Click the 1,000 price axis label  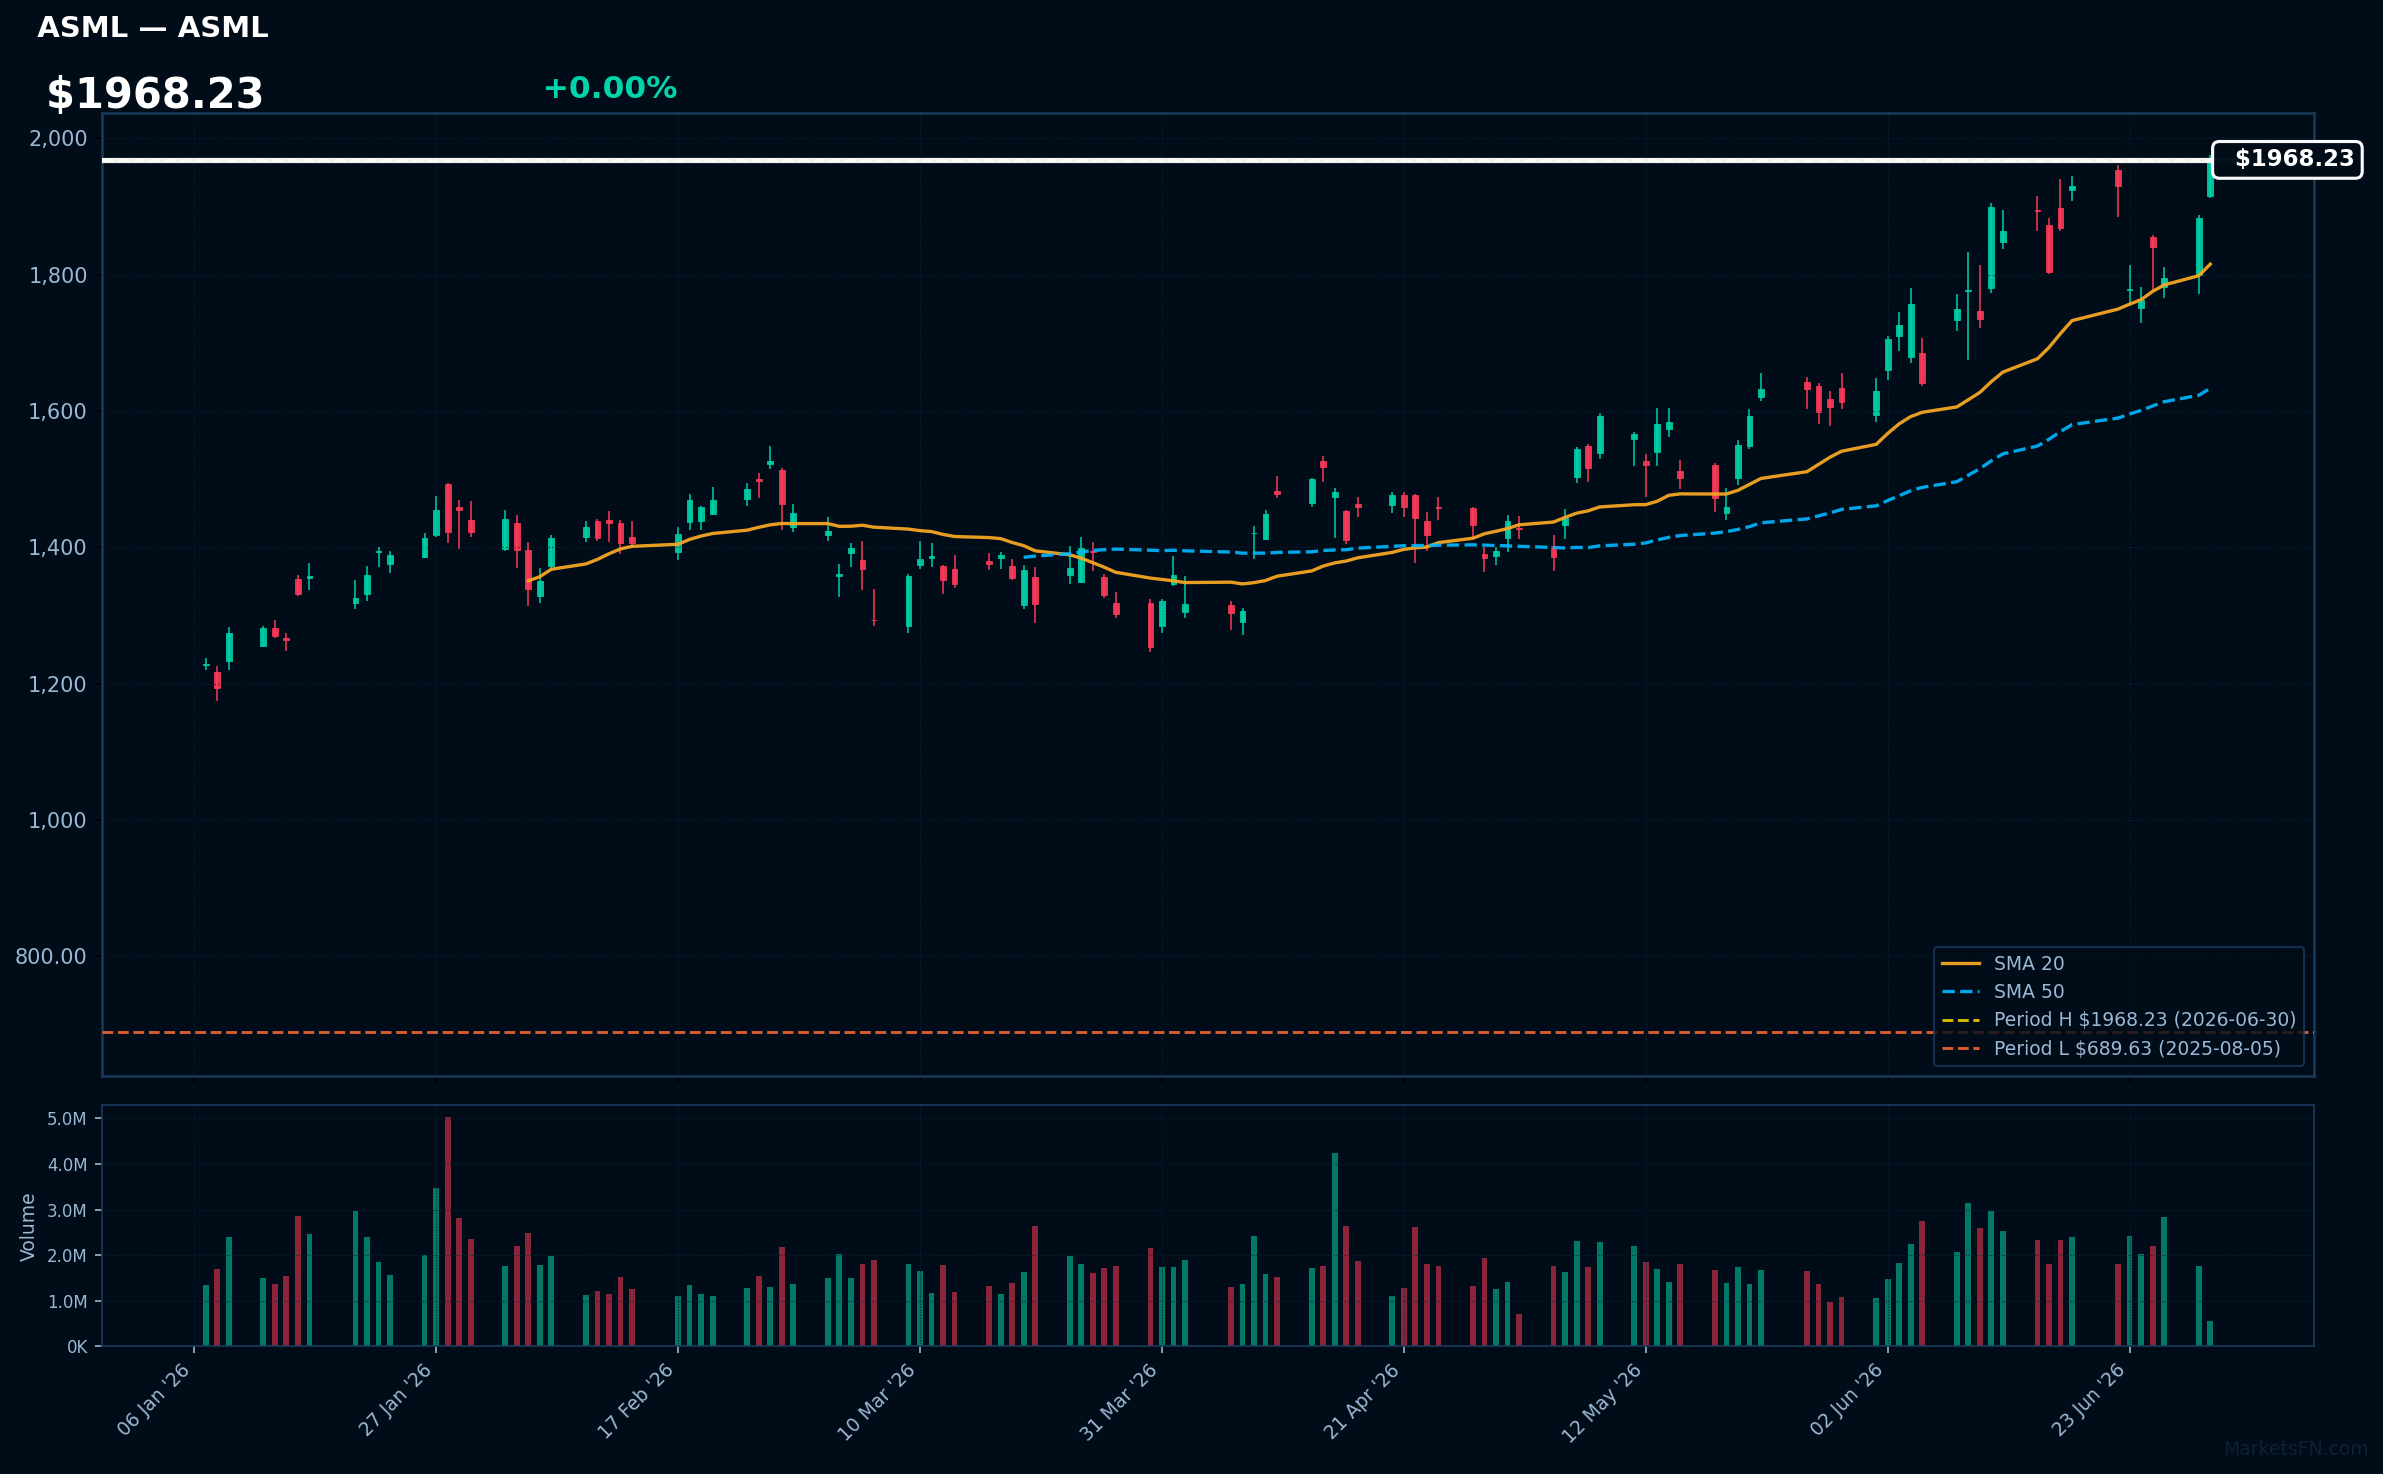pyautogui.click(x=58, y=821)
